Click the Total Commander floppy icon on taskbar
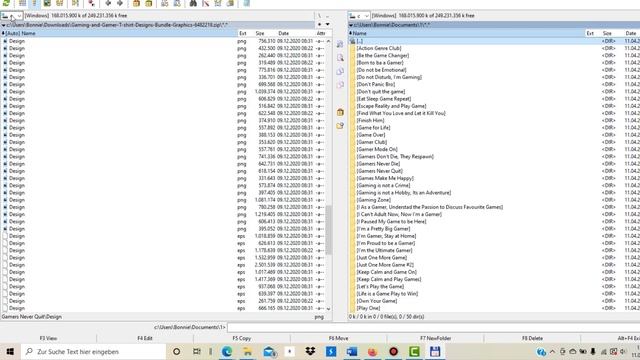 click(x=435, y=351)
